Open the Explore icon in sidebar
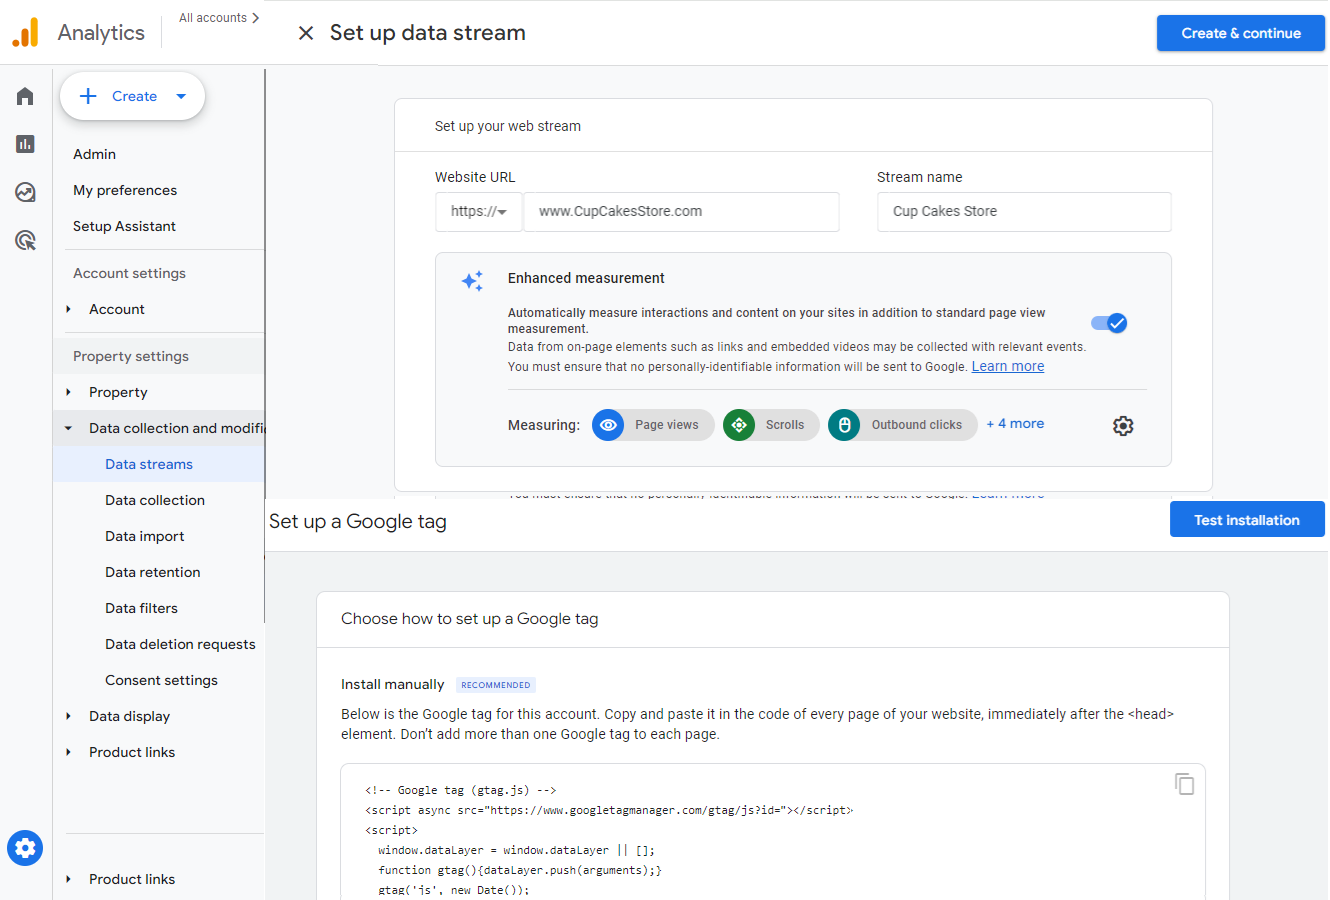1330x900 pixels. pos(25,192)
